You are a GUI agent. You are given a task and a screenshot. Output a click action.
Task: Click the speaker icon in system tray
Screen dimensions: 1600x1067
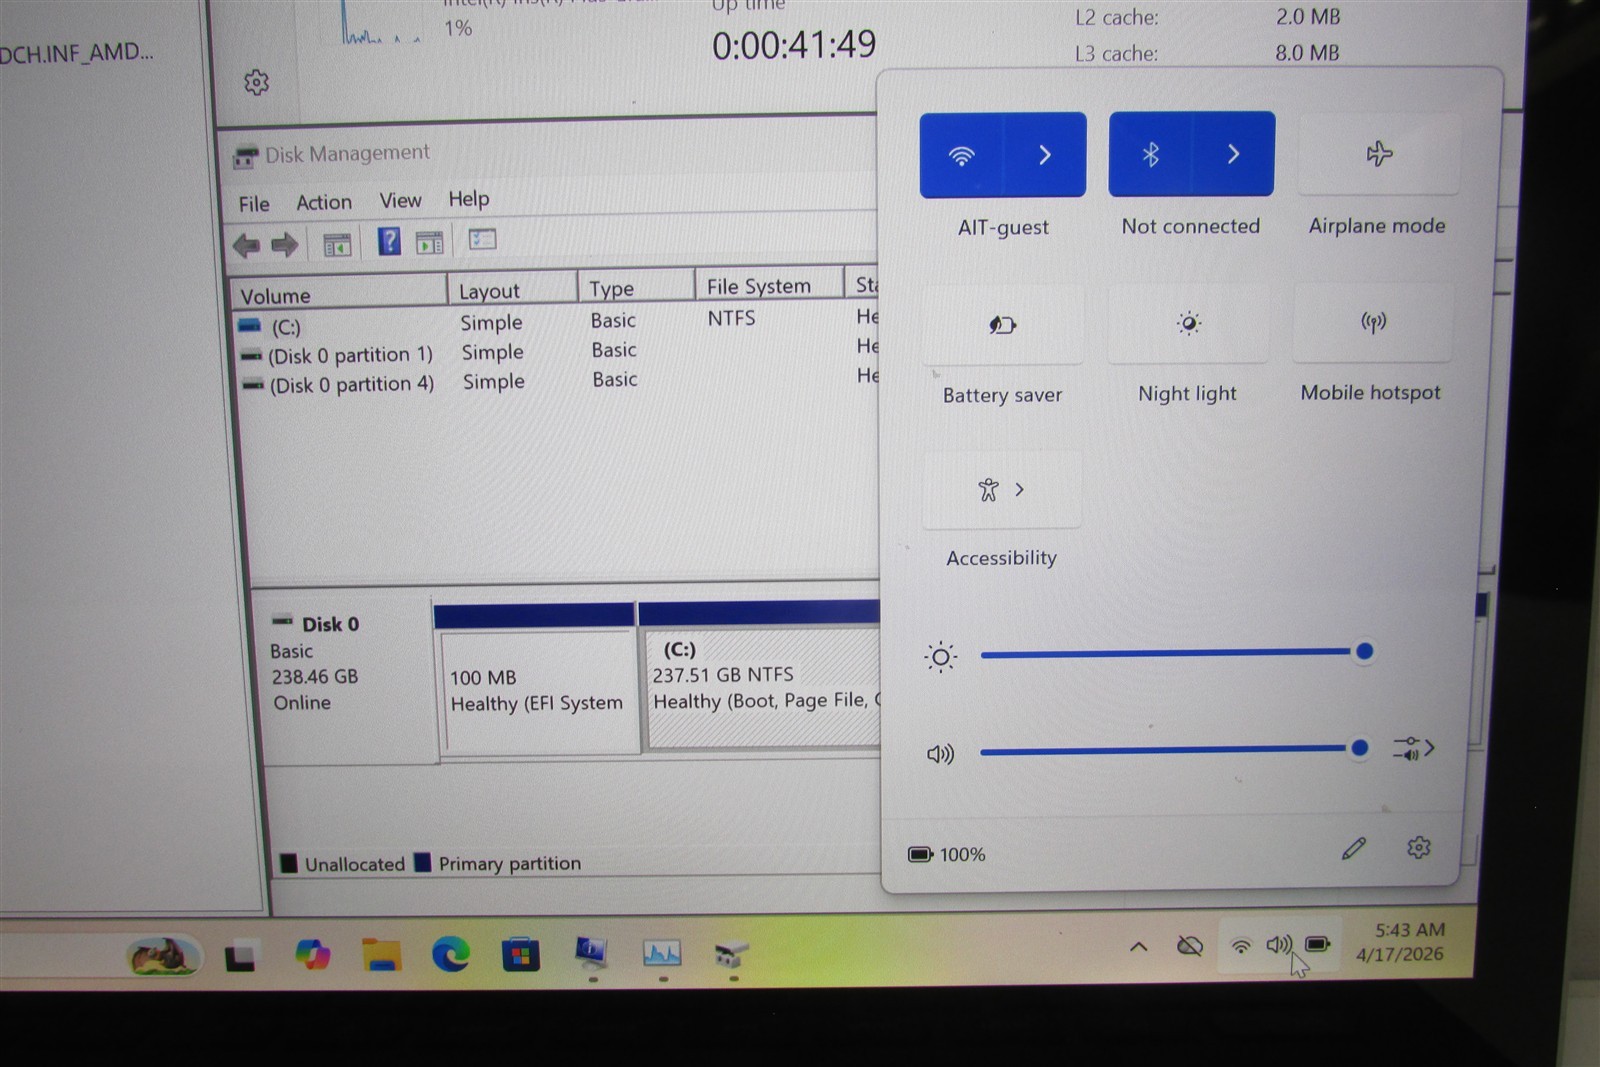click(x=1279, y=944)
